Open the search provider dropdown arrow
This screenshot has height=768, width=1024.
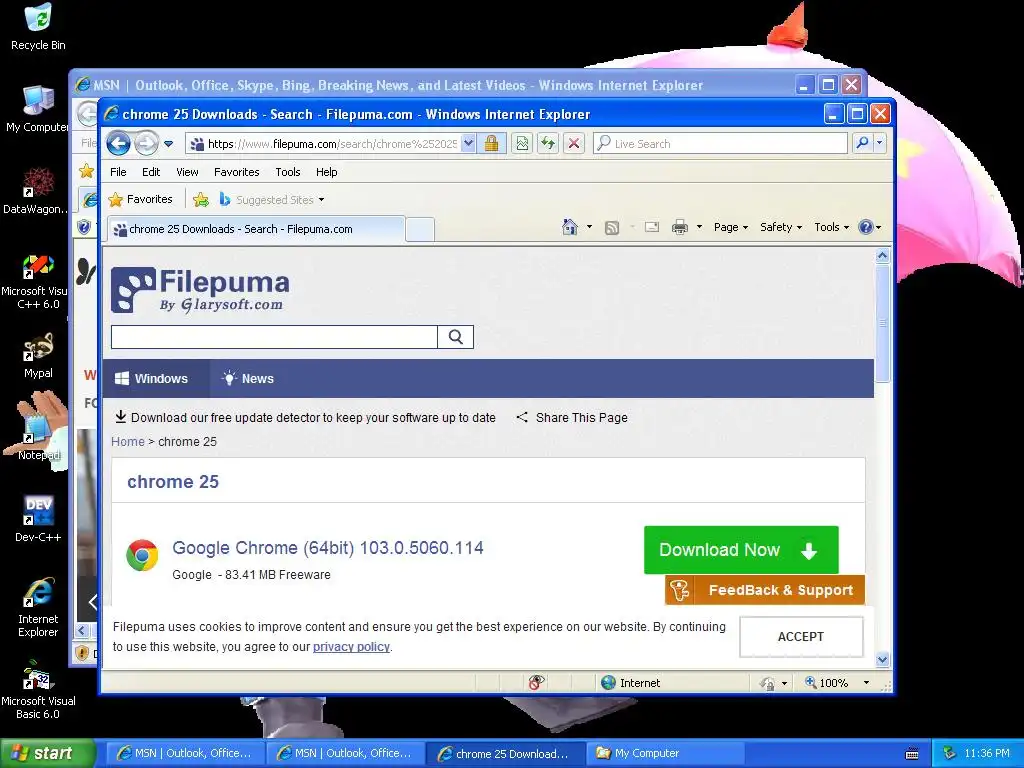click(x=880, y=143)
